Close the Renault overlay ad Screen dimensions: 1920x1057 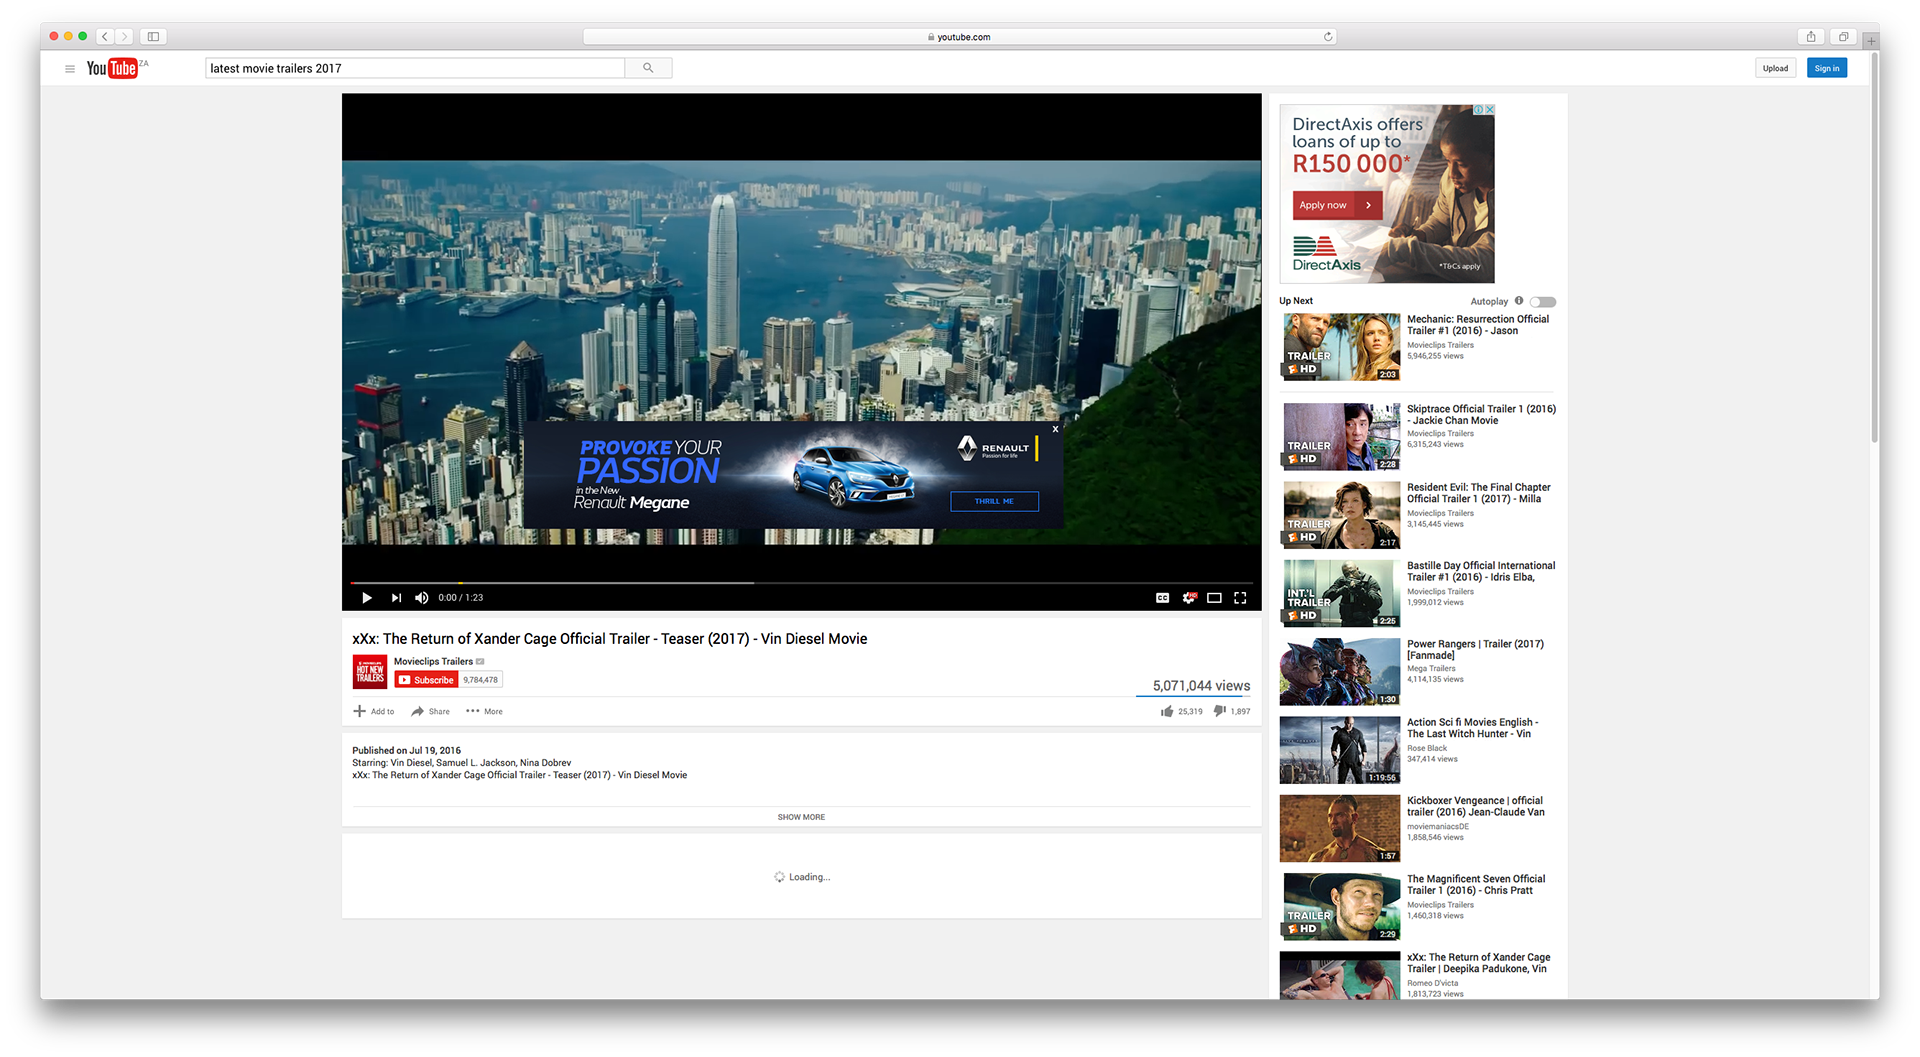tap(1055, 429)
